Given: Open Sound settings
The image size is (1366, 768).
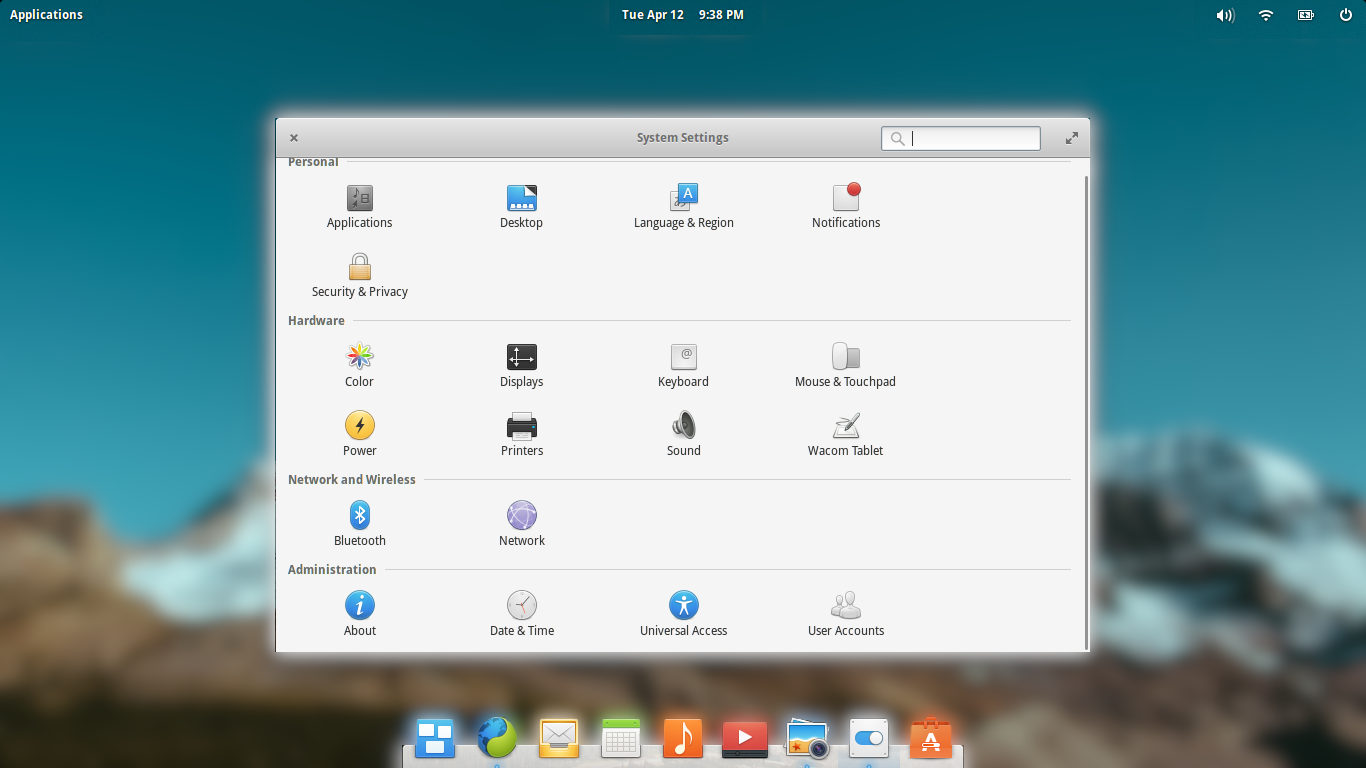Looking at the screenshot, I should (x=684, y=435).
